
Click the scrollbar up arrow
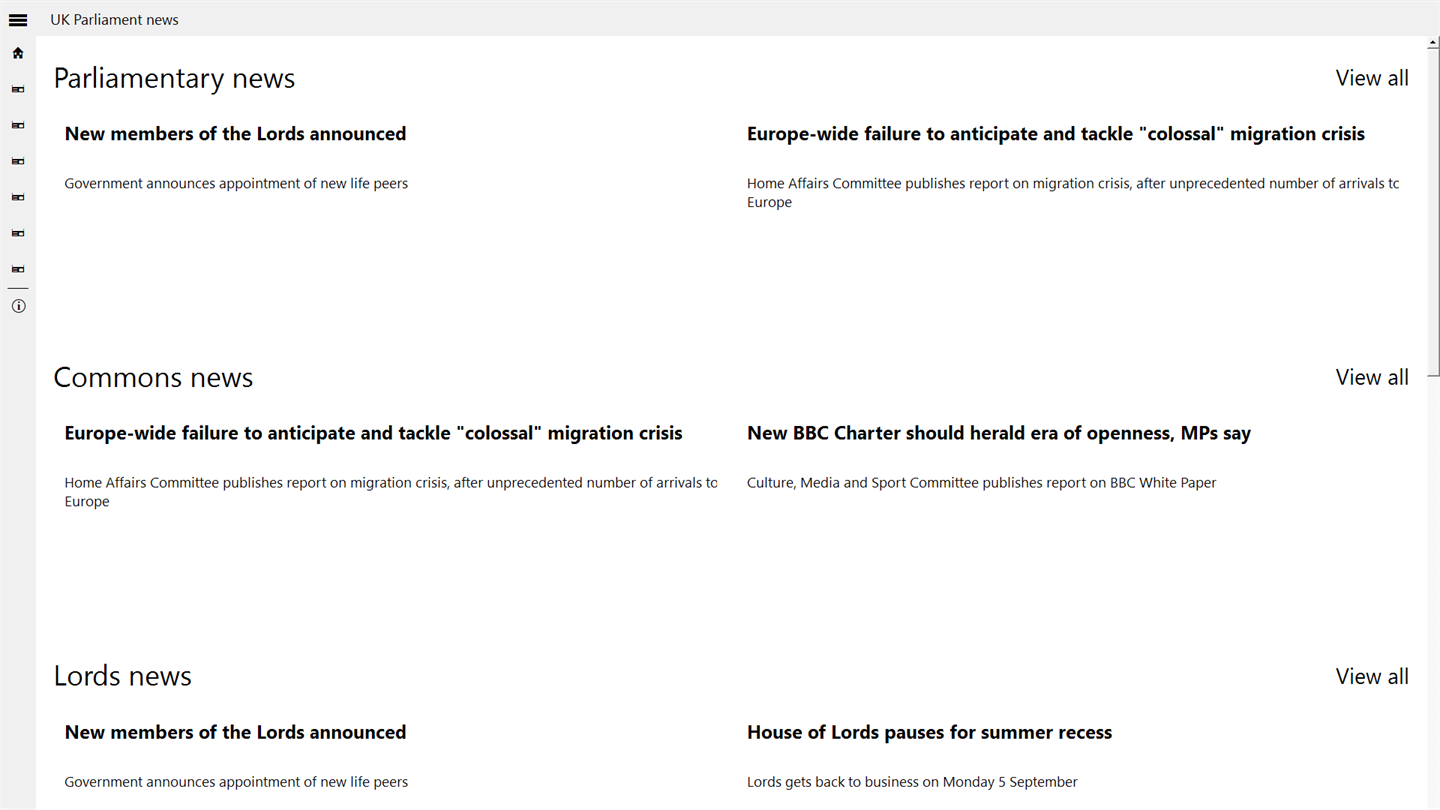(1434, 43)
